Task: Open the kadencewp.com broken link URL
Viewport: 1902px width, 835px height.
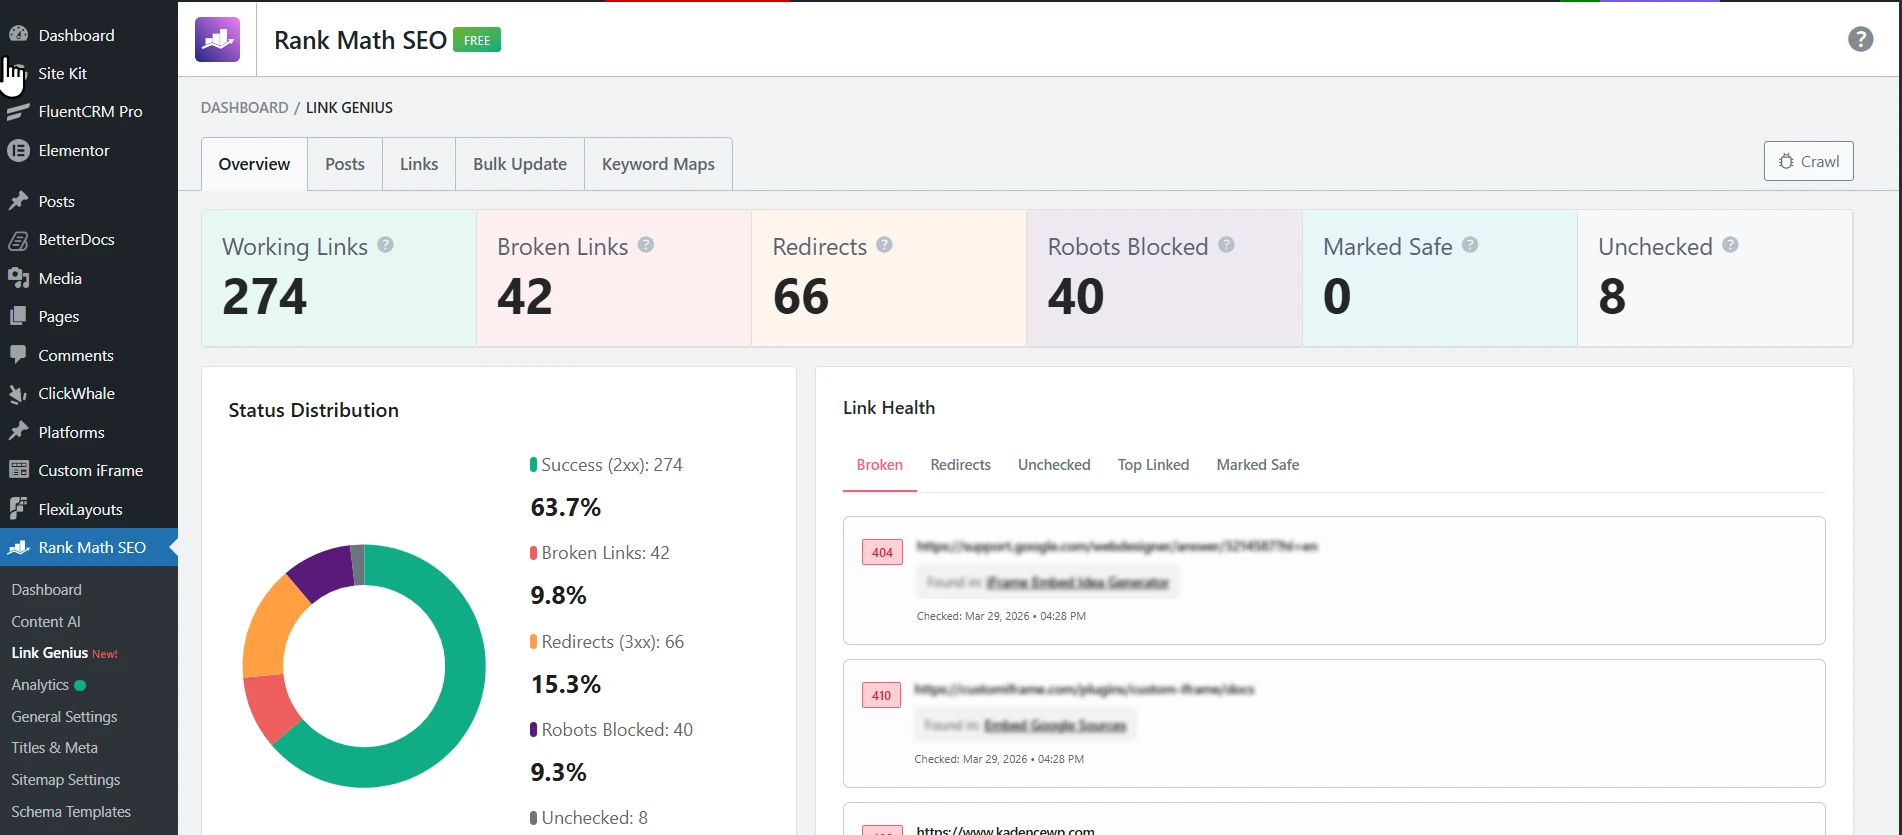Action: [x=1005, y=829]
